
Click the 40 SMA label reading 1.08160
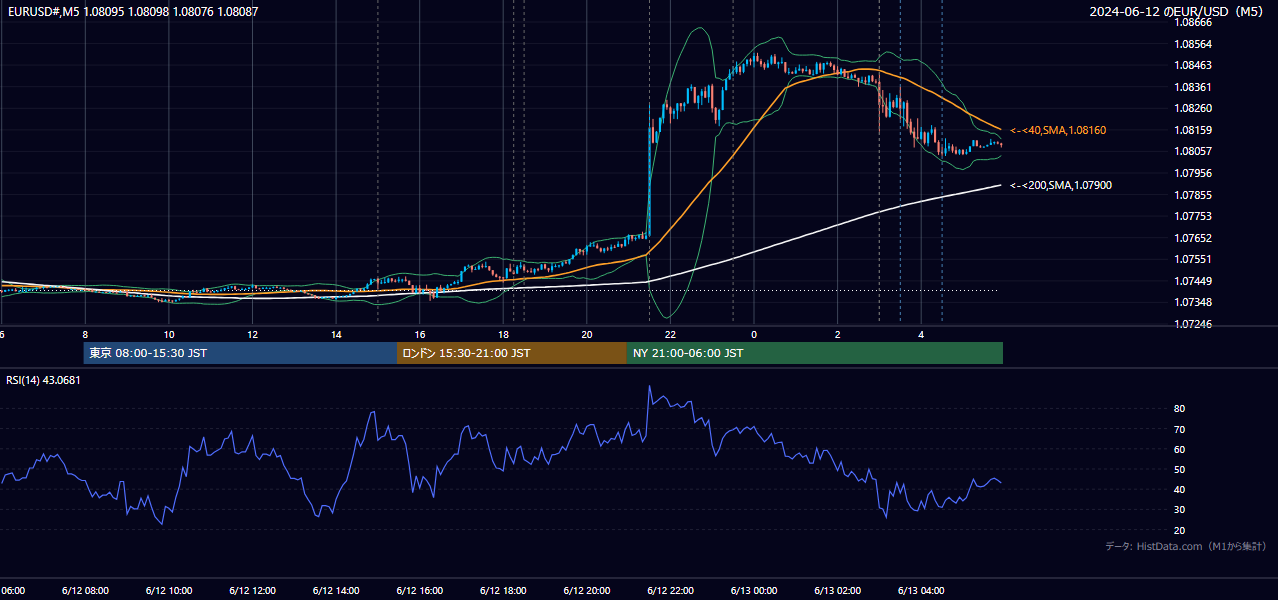pyautogui.click(x=1058, y=130)
